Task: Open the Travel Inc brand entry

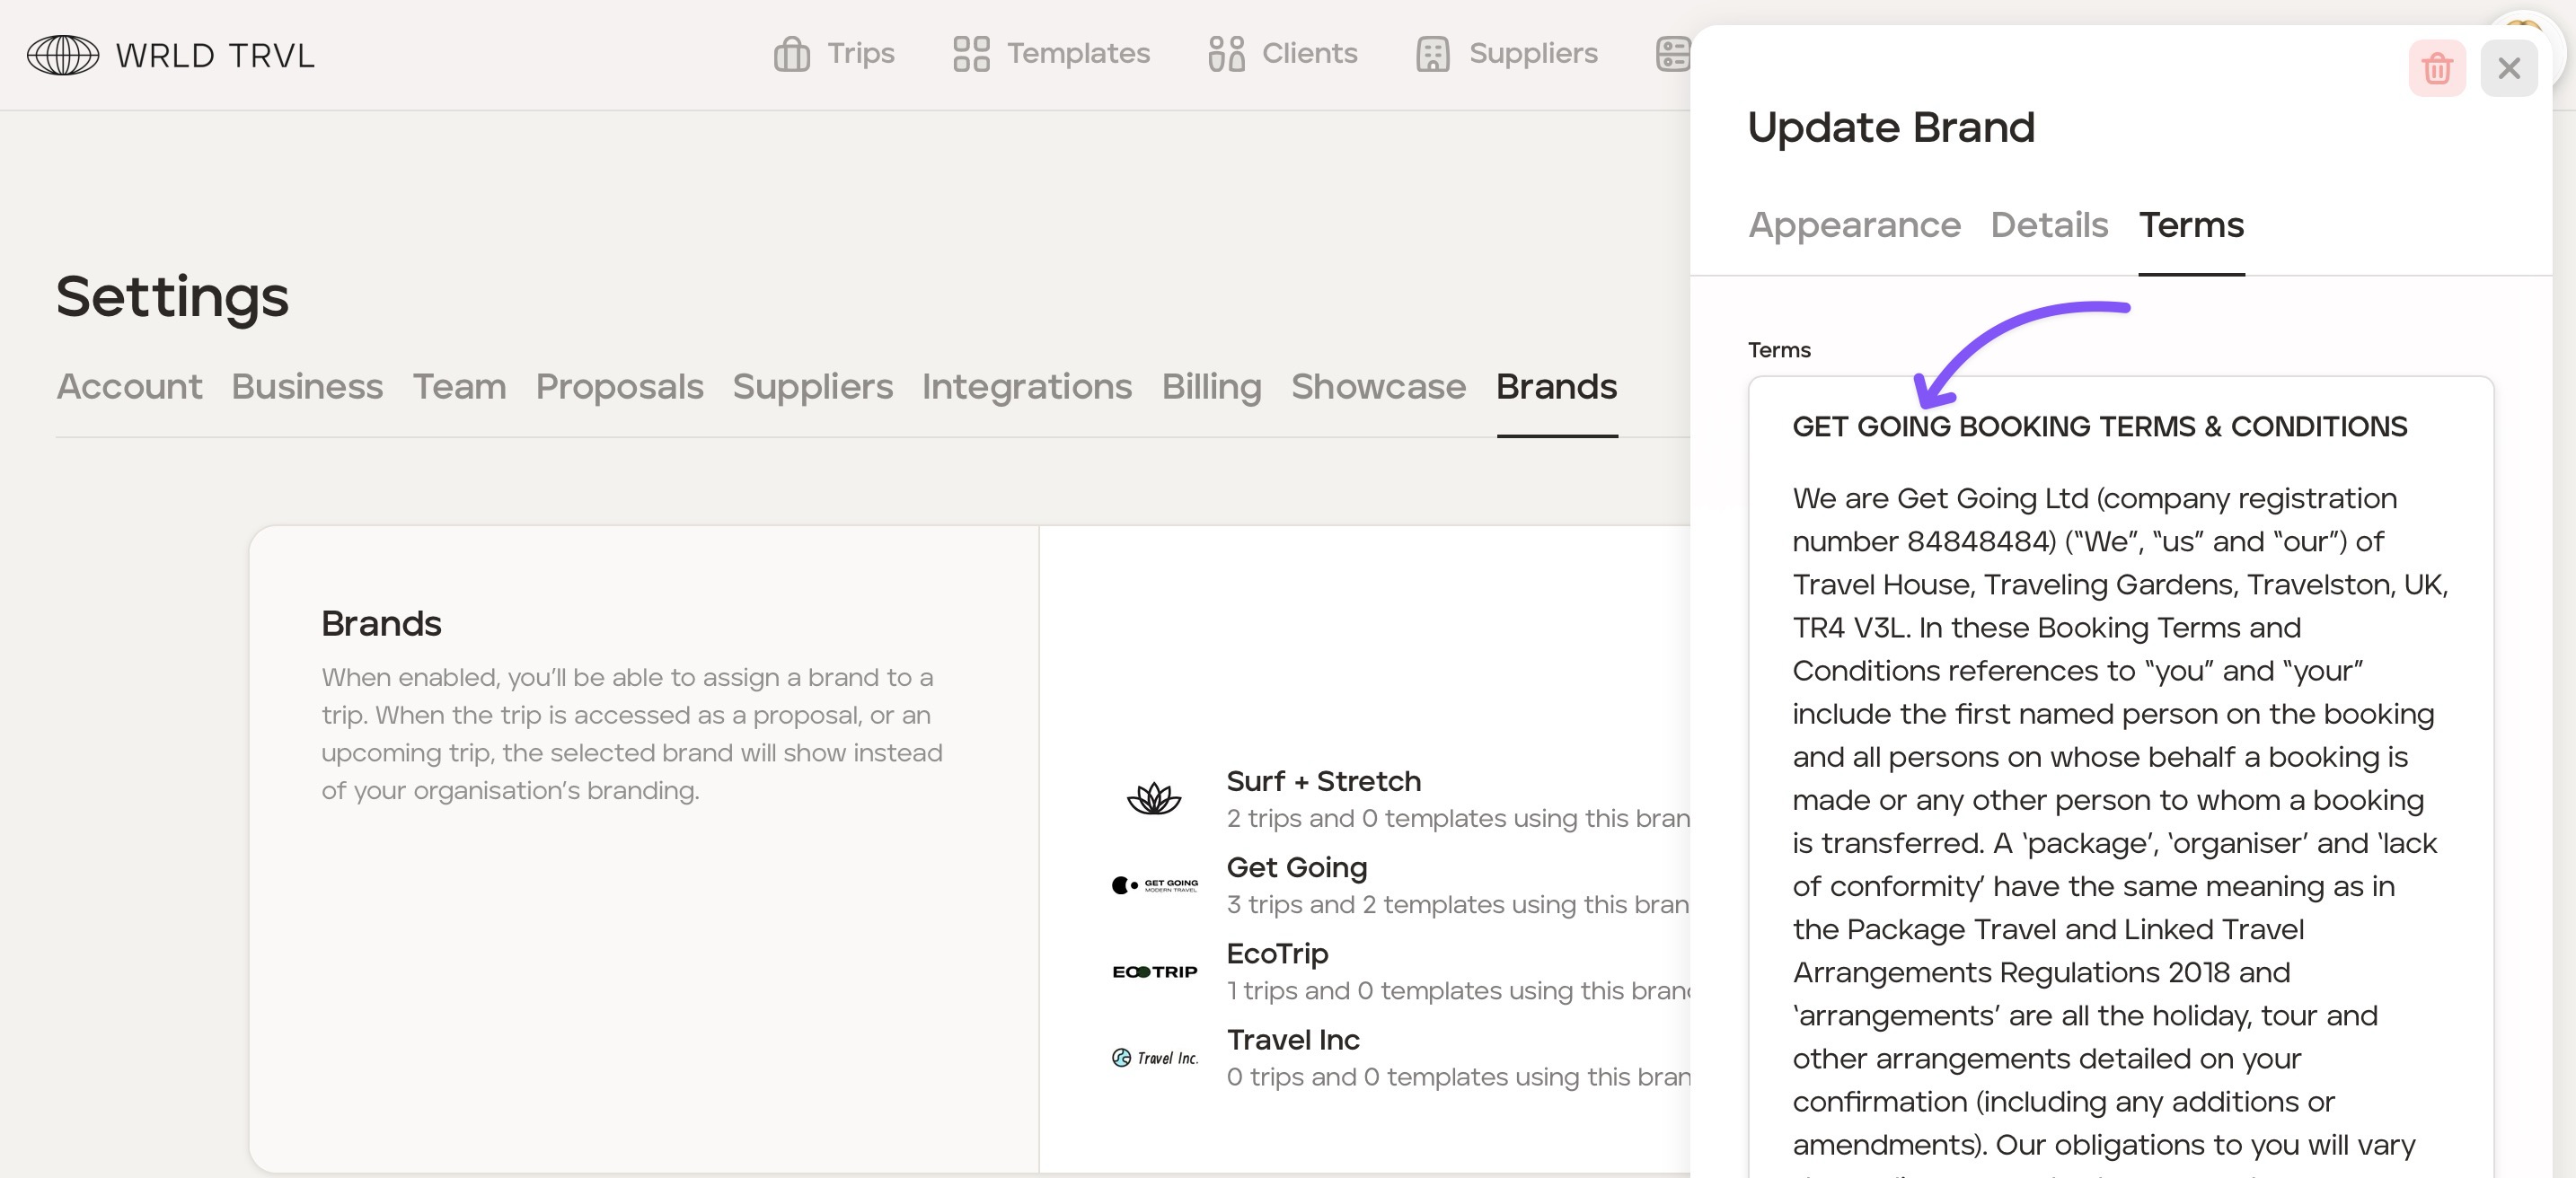Action: (x=1293, y=1040)
